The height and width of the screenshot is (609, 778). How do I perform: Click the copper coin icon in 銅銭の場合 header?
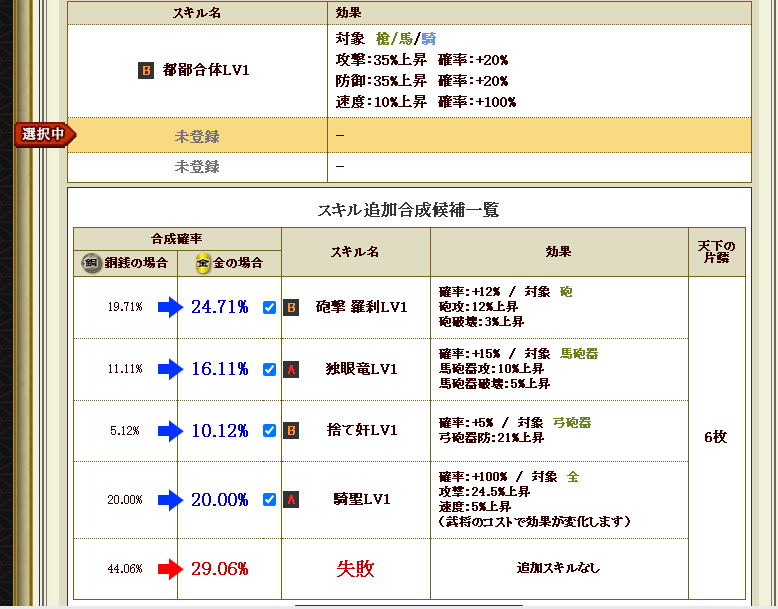click(x=91, y=263)
